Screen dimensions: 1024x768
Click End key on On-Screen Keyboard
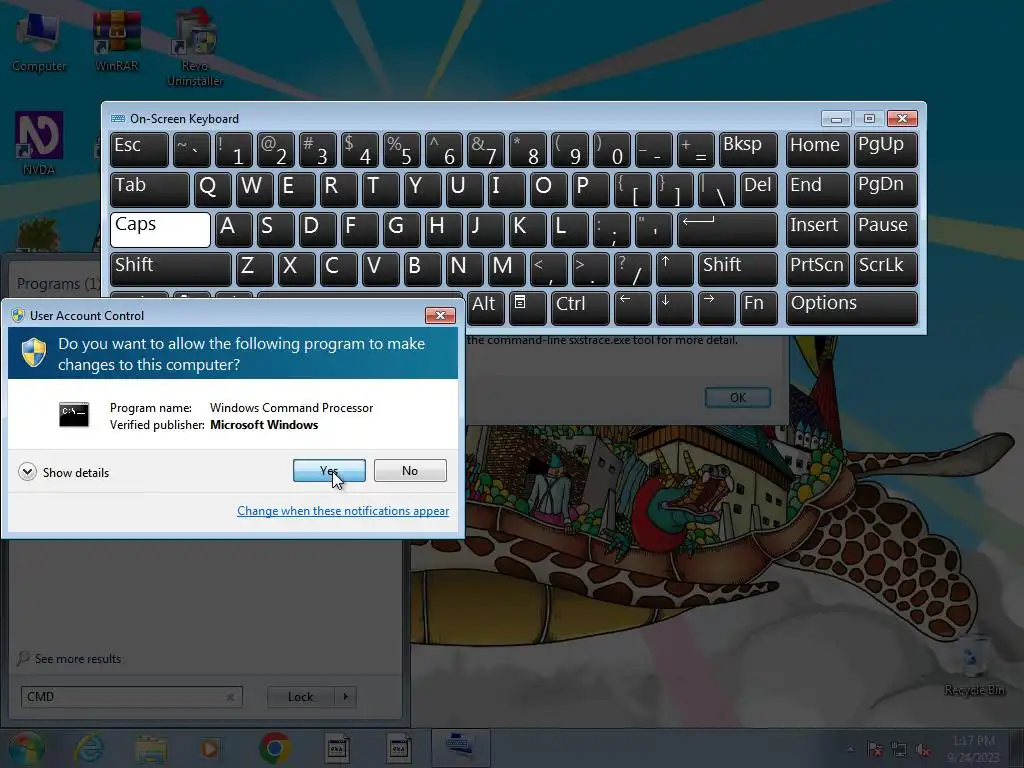(x=818, y=189)
